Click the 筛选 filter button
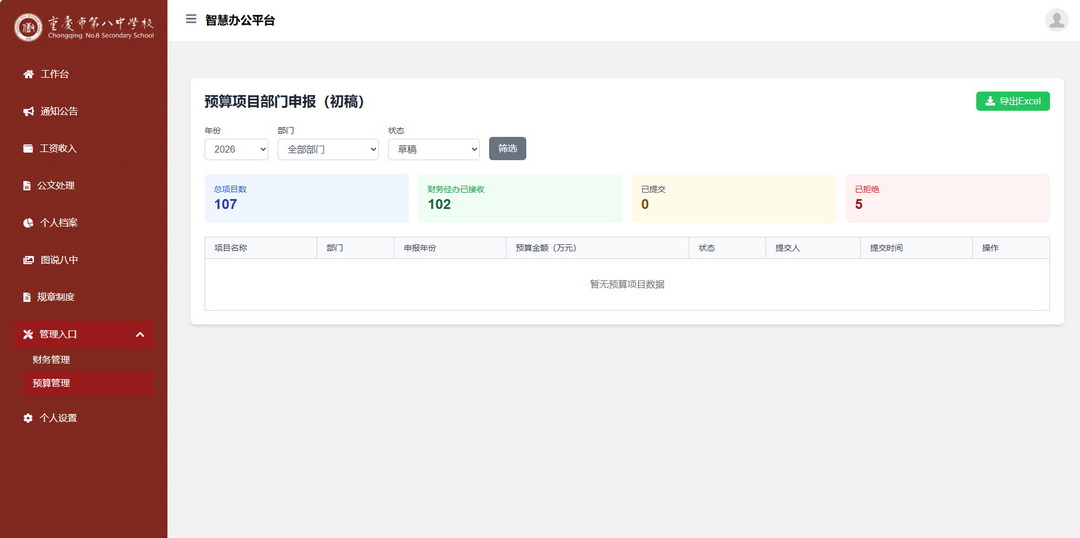 click(507, 149)
